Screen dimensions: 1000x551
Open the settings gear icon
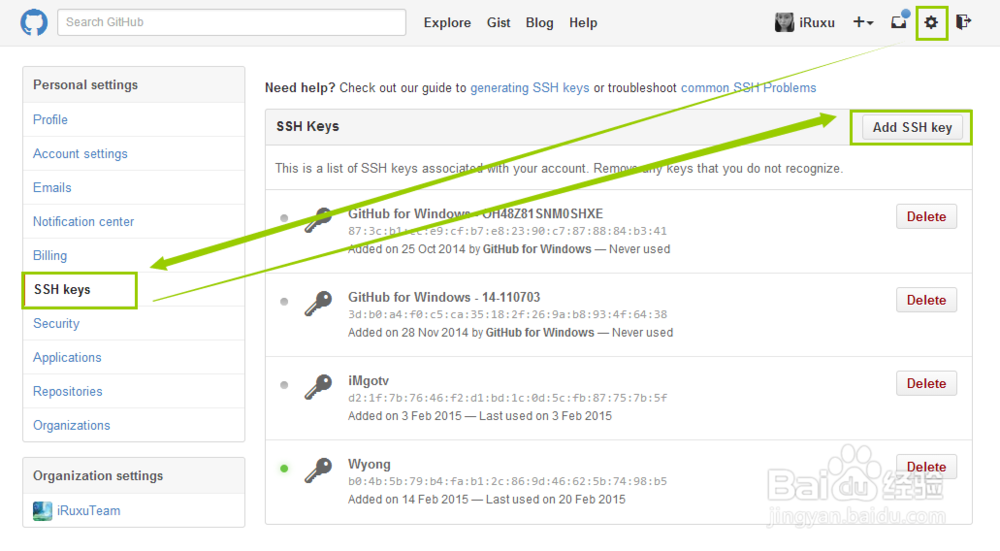pyautogui.click(x=931, y=23)
